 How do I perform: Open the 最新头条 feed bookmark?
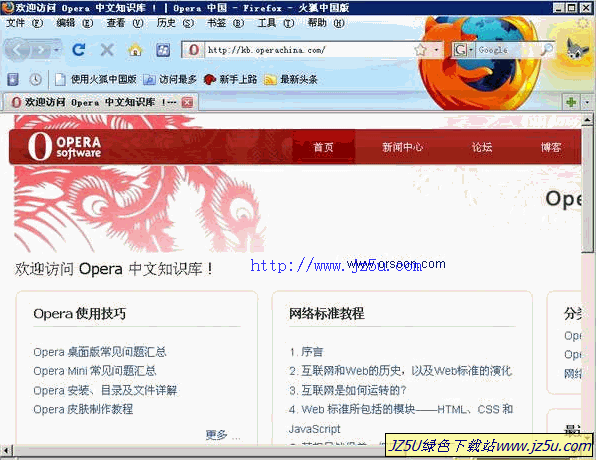coord(291,79)
